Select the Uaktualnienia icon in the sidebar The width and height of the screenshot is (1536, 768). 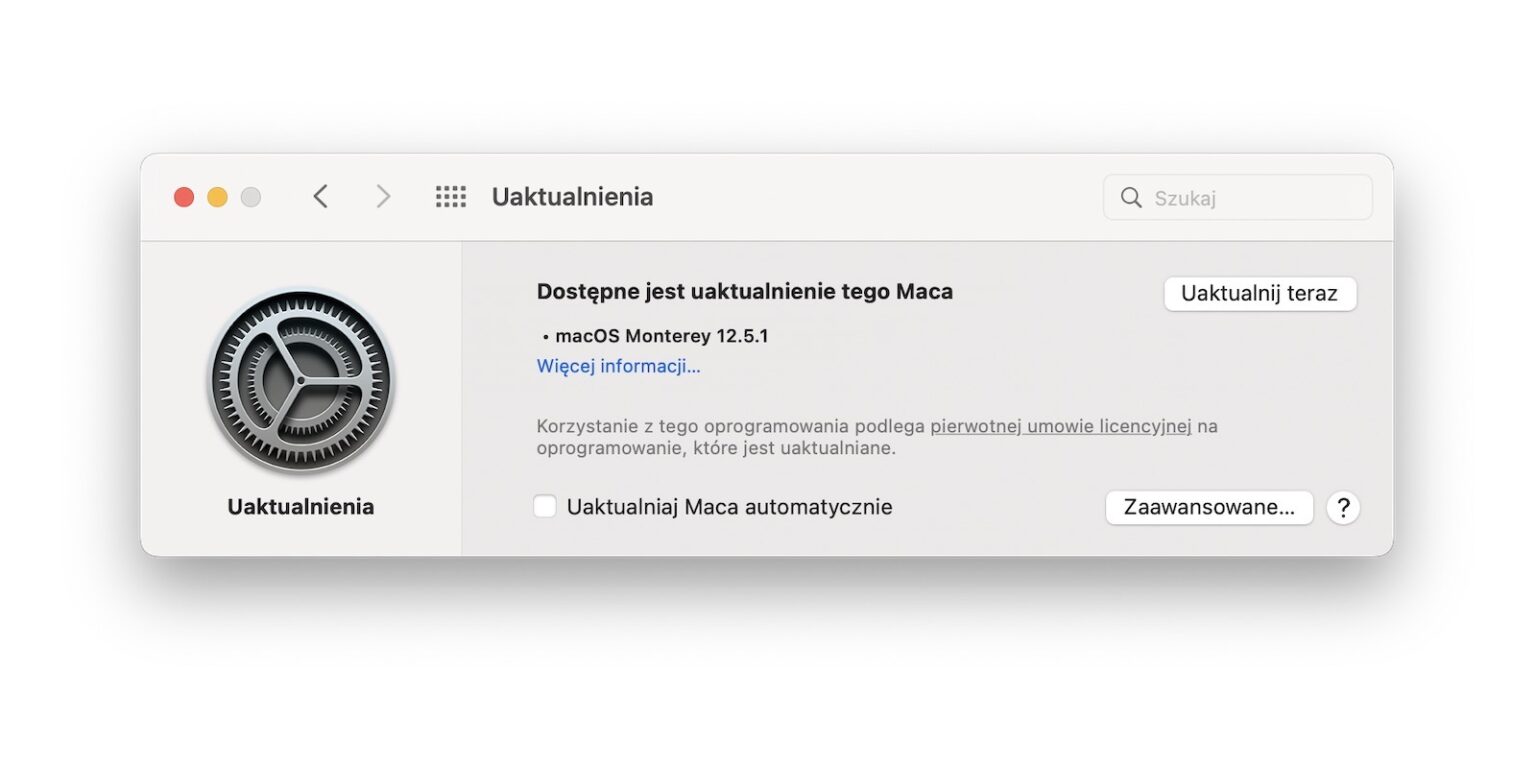(x=301, y=380)
